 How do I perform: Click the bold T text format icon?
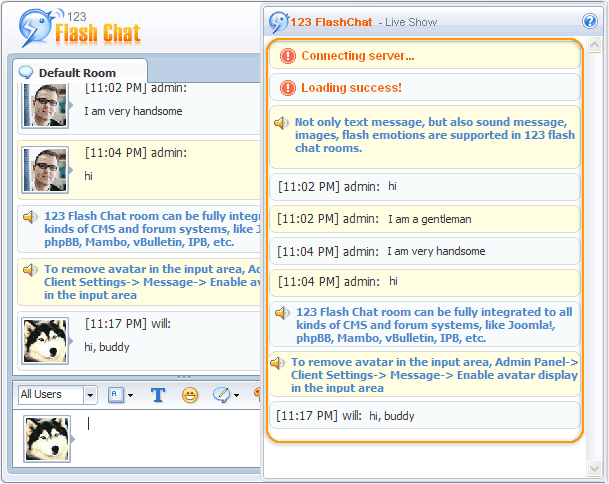158,395
